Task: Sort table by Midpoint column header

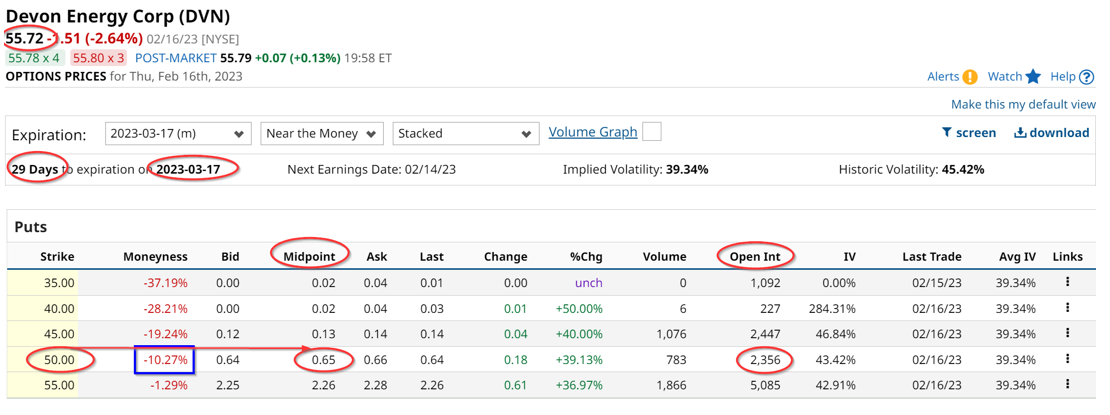Action: click(x=309, y=257)
